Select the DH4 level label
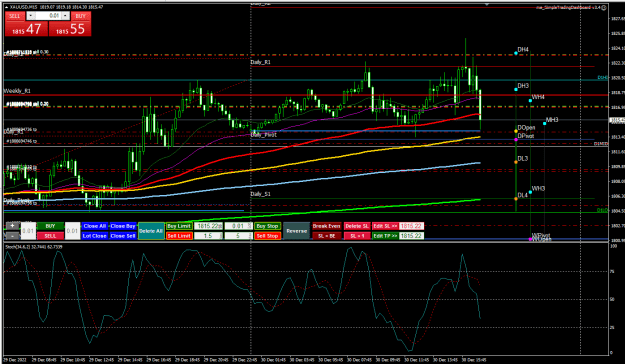 pyautogui.click(x=523, y=50)
